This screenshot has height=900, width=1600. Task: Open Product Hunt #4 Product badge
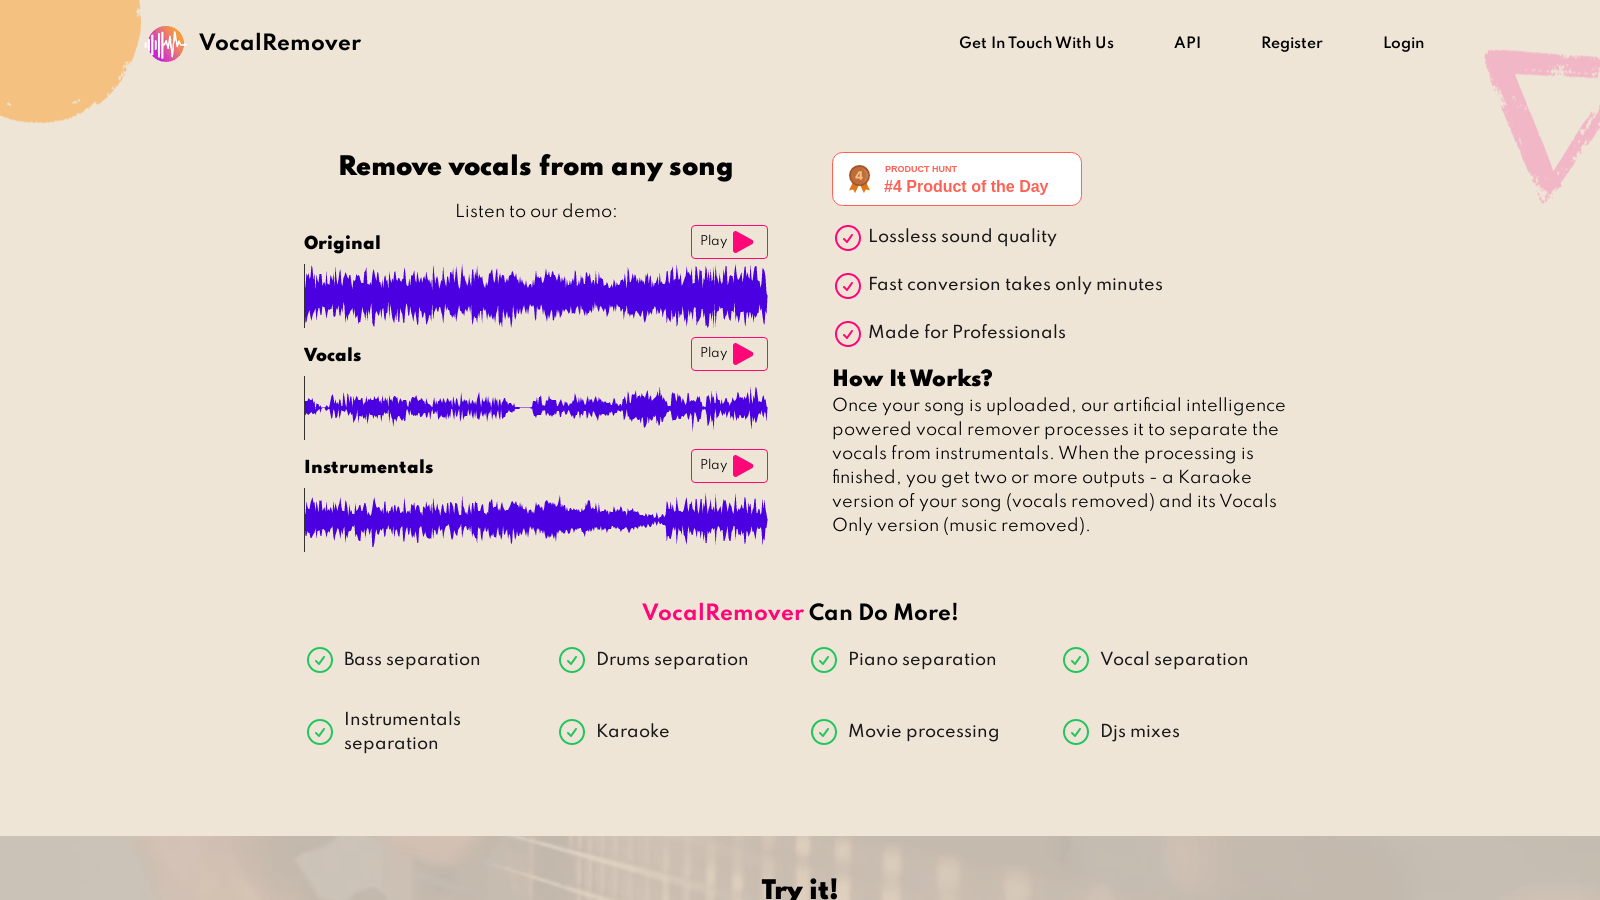[x=957, y=179]
